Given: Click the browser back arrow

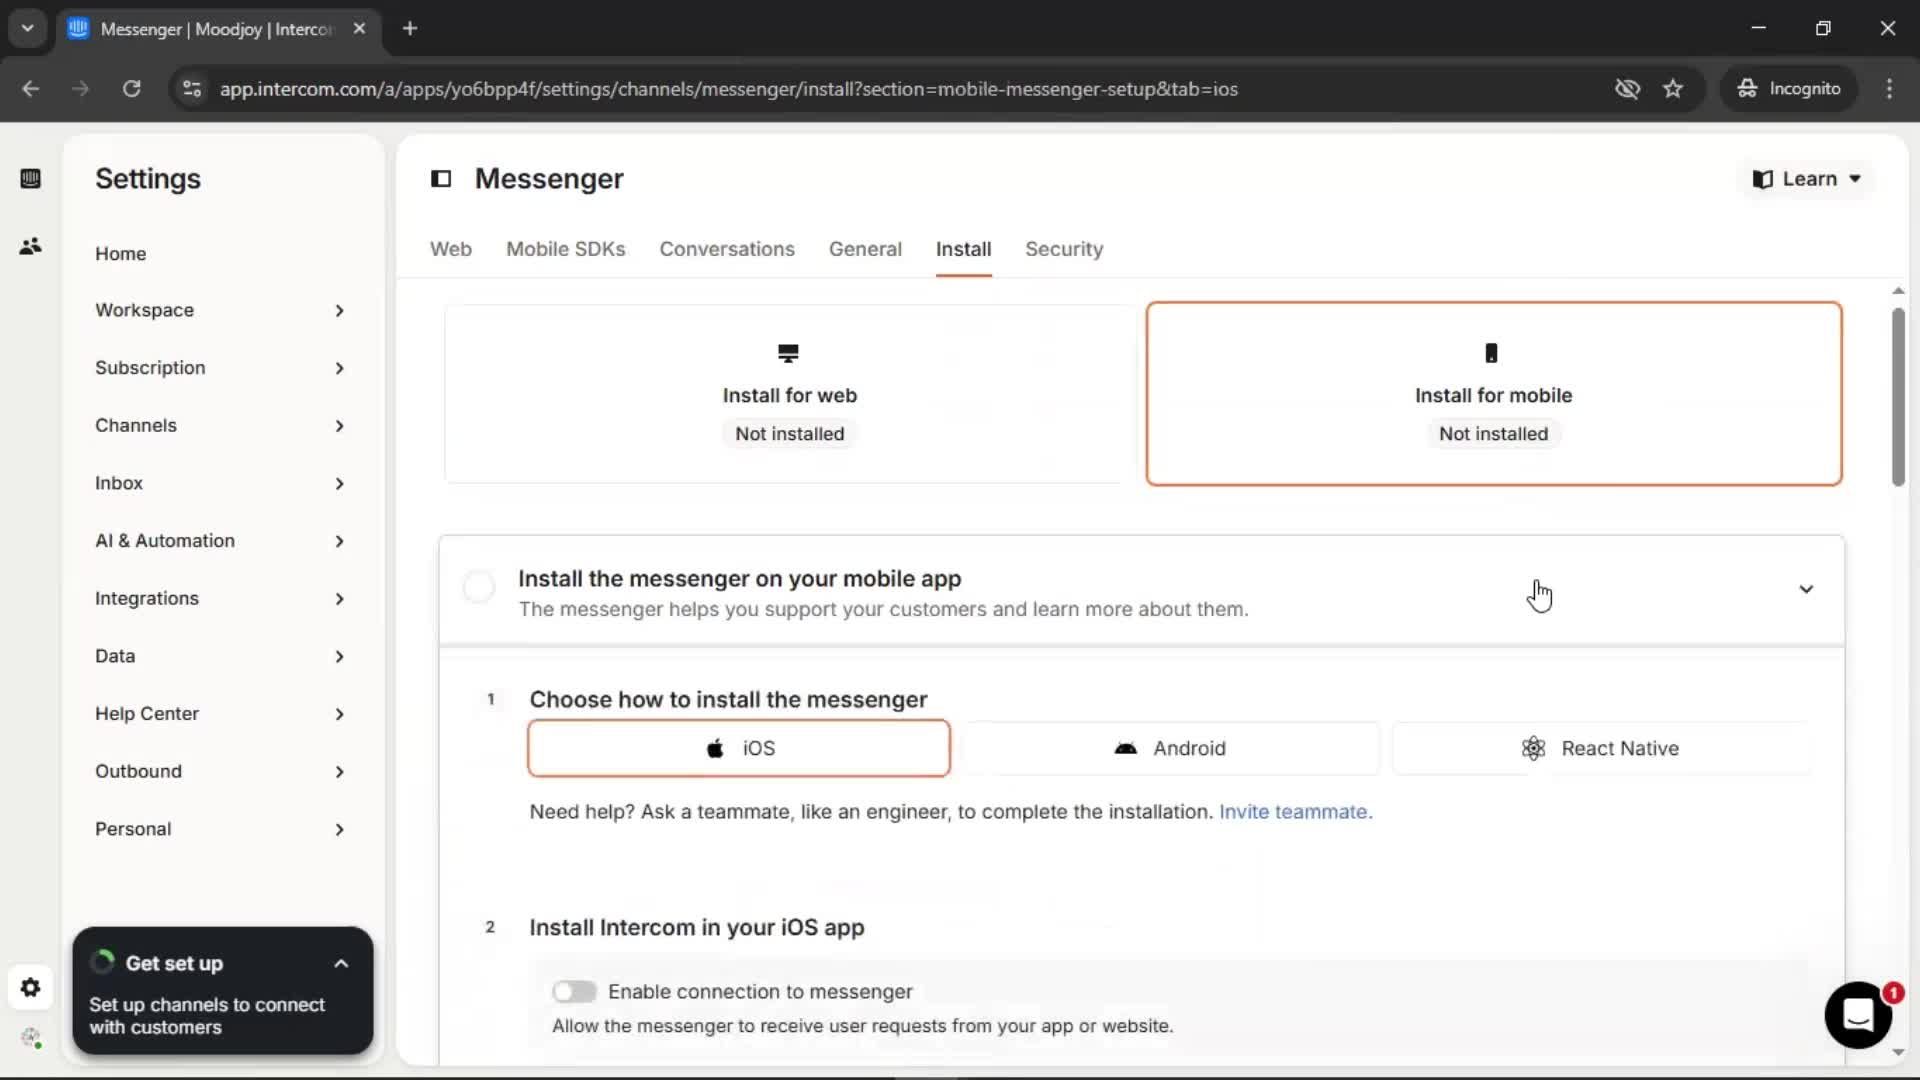Looking at the screenshot, I should [x=31, y=89].
